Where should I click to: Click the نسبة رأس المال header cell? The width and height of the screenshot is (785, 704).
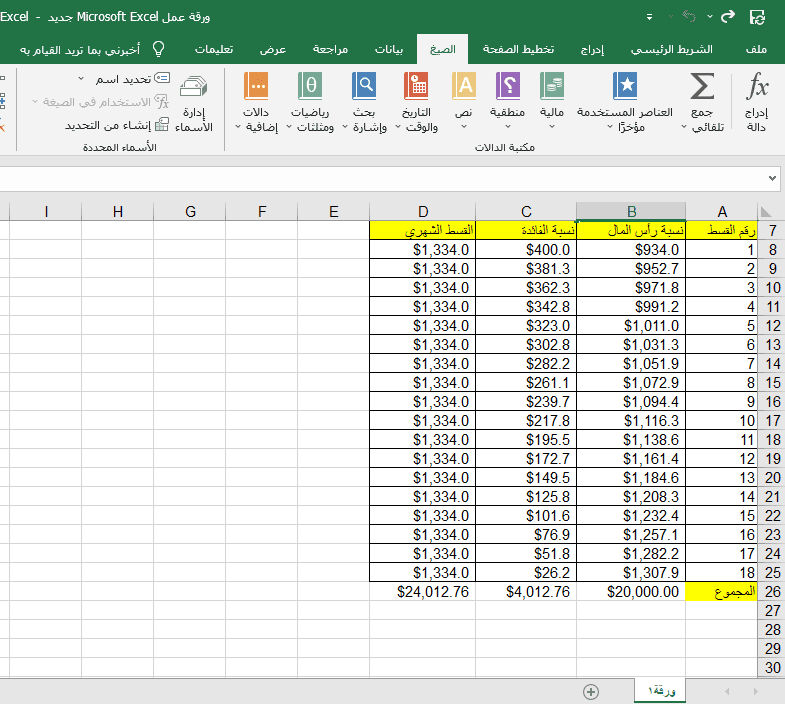[631, 230]
